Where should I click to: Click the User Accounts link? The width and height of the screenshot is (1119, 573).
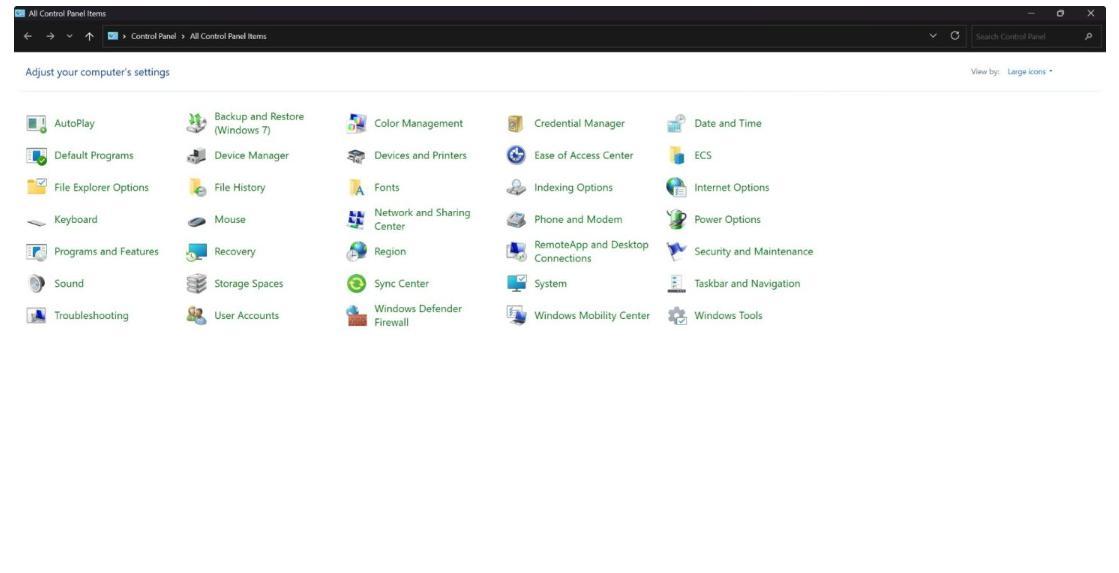pyautogui.click(x=246, y=315)
